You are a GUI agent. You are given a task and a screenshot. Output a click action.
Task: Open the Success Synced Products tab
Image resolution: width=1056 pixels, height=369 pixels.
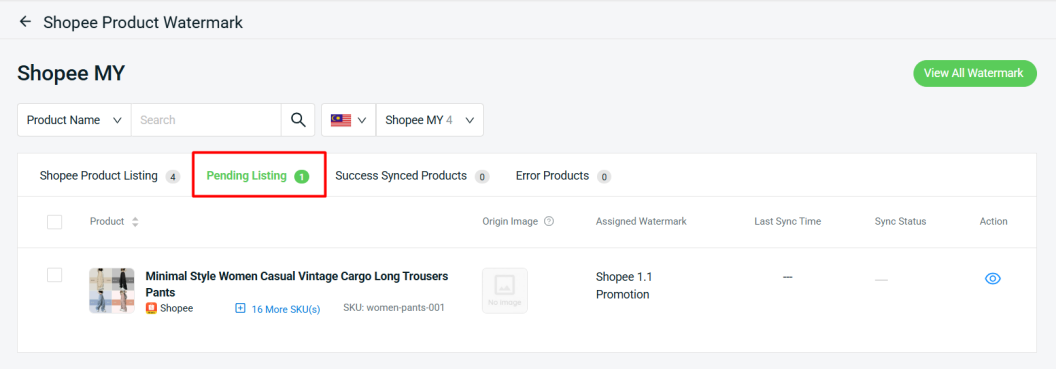pyautogui.click(x=411, y=176)
